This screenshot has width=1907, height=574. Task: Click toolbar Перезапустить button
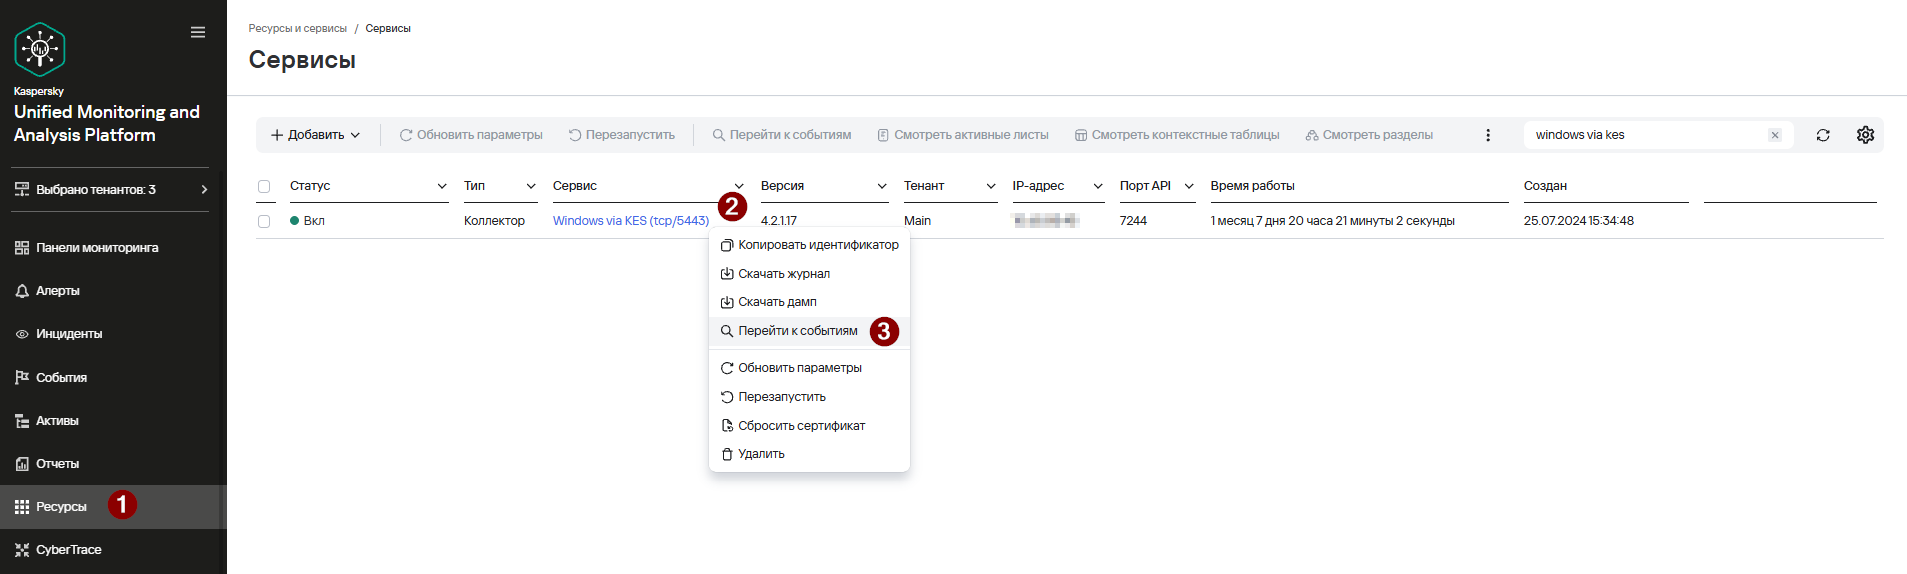click(622, 134)
